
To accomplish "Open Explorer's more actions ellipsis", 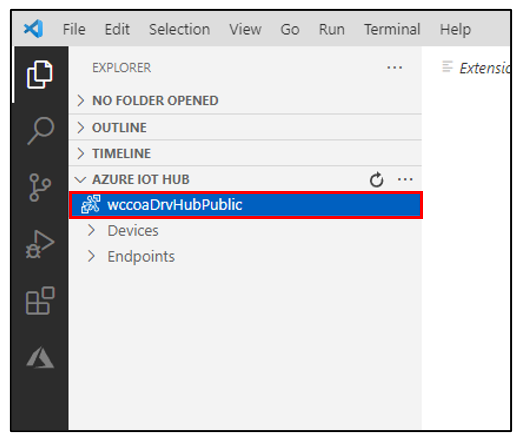I will point(394,68).
